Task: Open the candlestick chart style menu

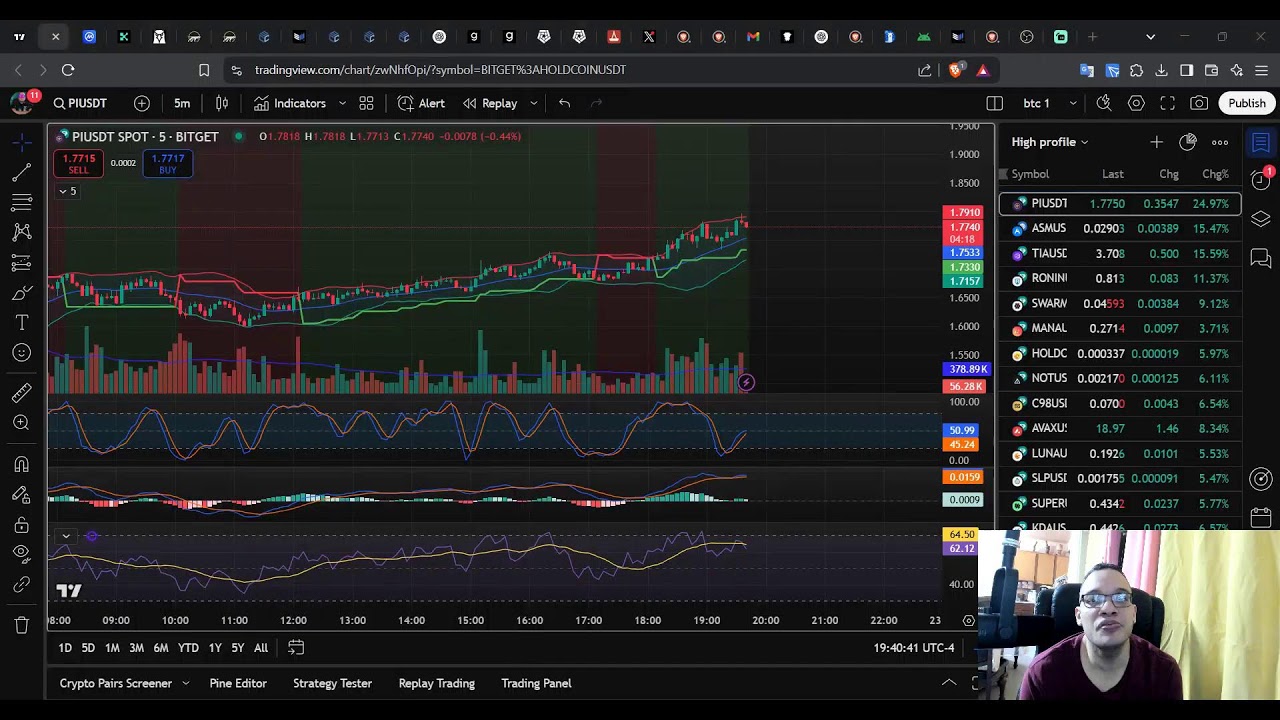Action: coord(222,103)
